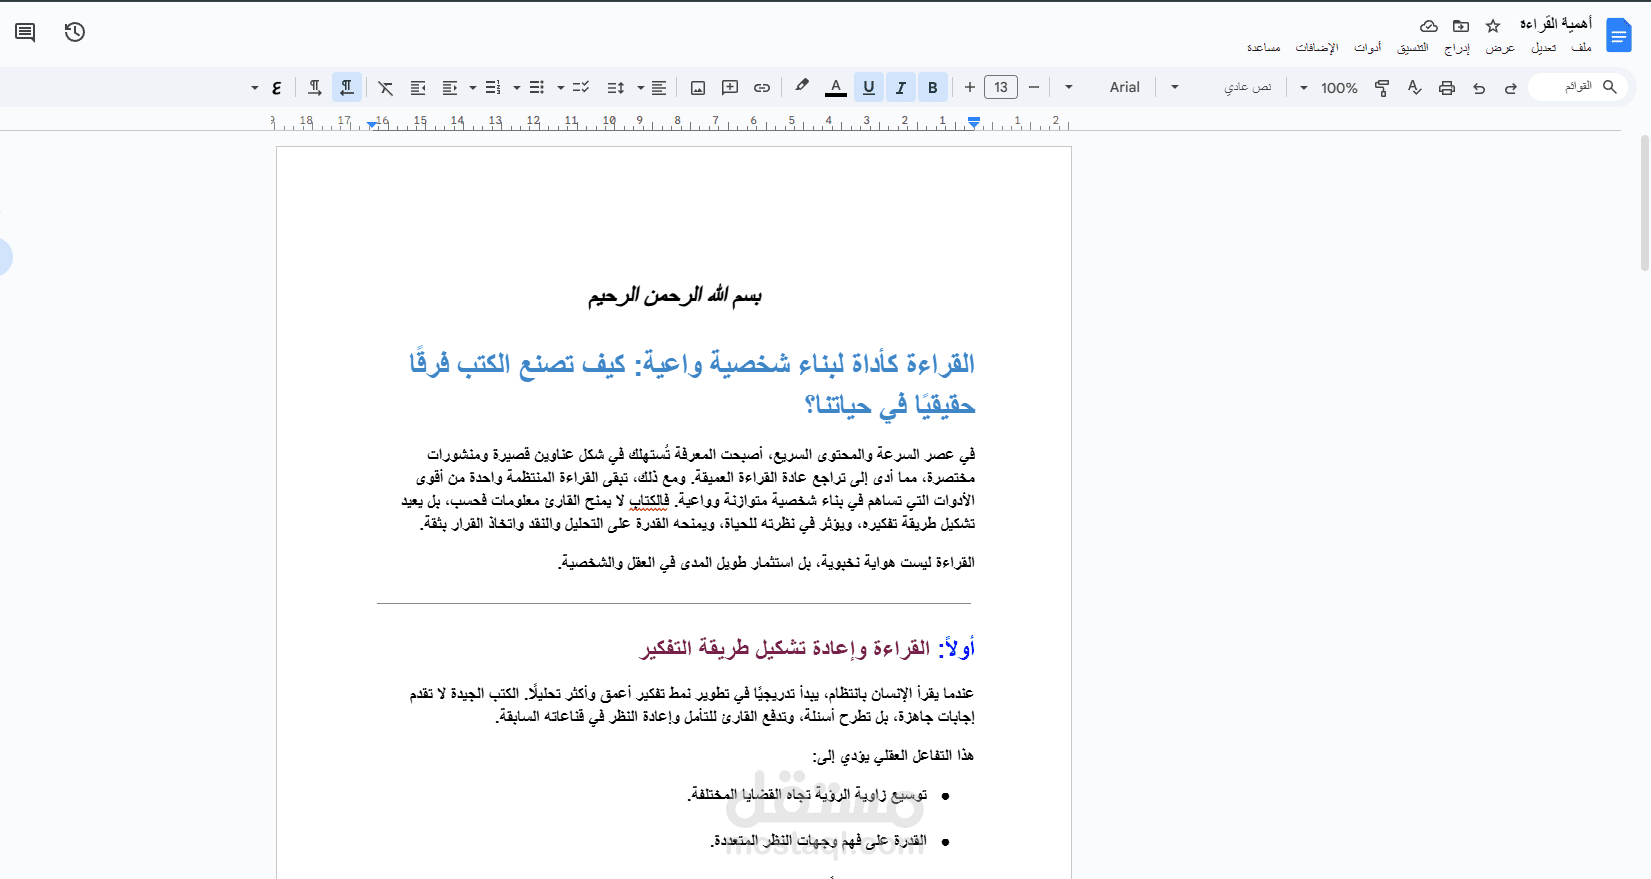The image size is (1651, 879).
Task: Click the move-to-folder icon
Action: [1461, 26]
